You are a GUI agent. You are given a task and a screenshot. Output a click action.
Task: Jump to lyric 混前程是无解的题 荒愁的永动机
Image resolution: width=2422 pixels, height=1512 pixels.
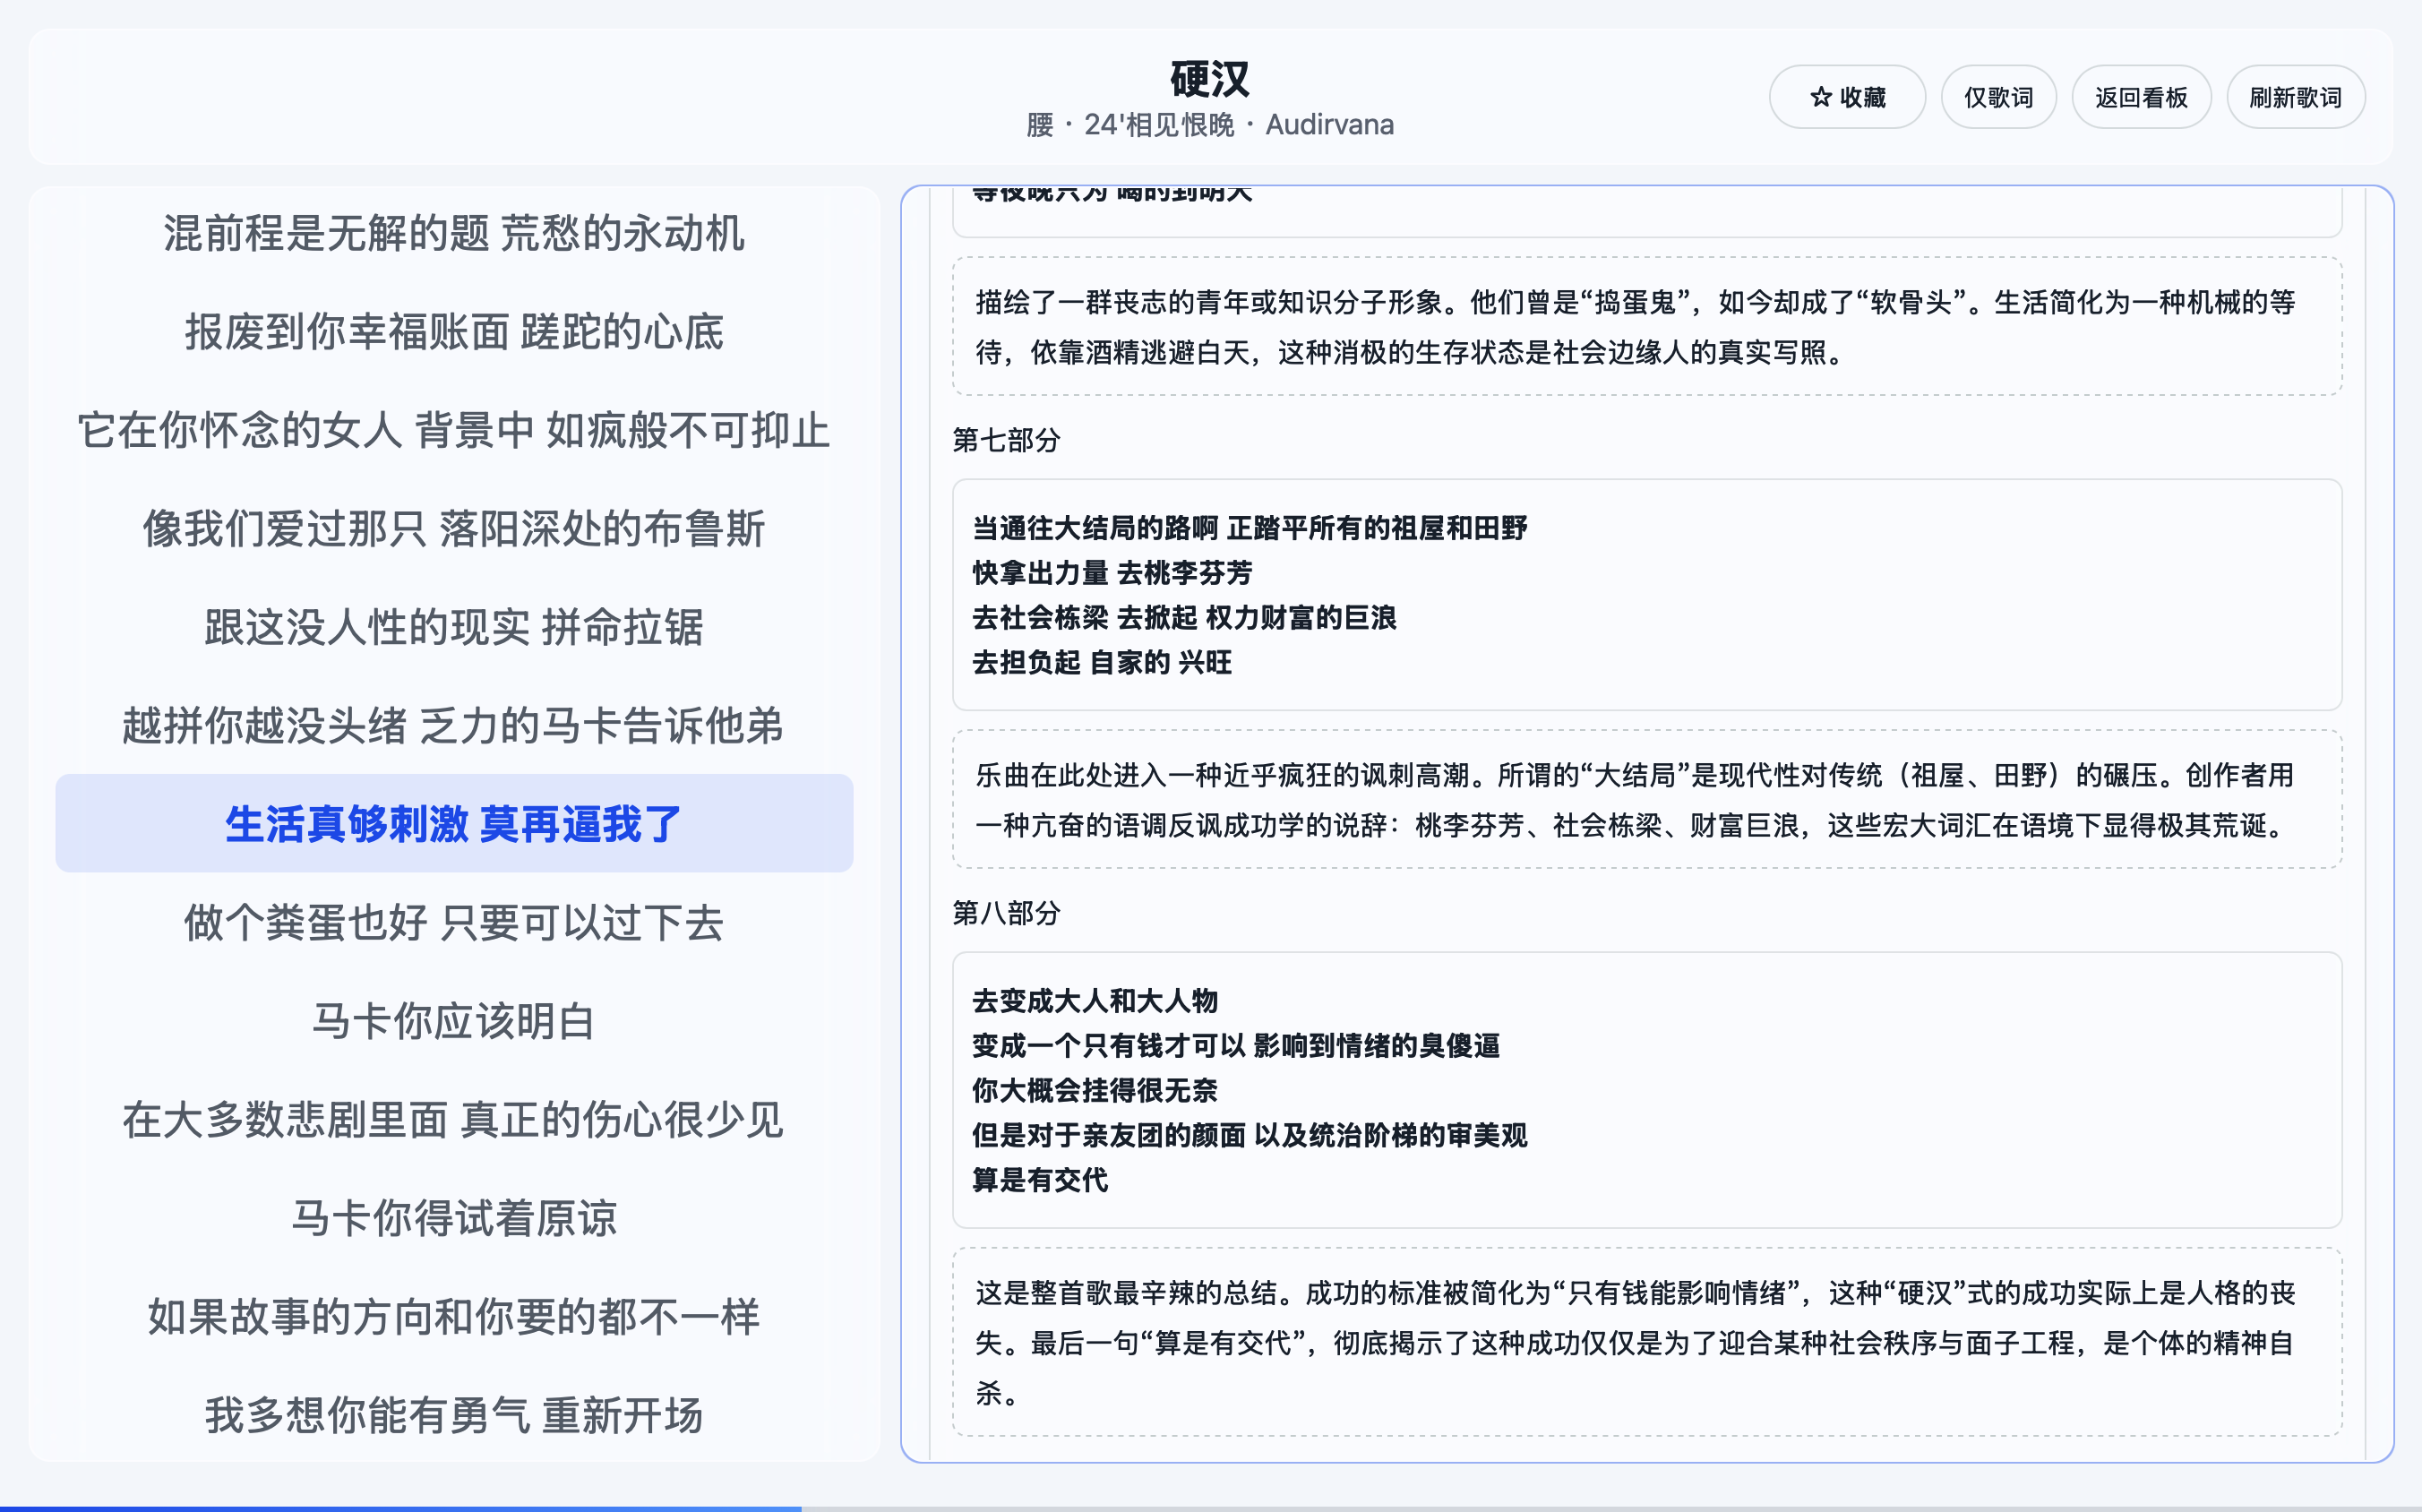pos(454,233)
